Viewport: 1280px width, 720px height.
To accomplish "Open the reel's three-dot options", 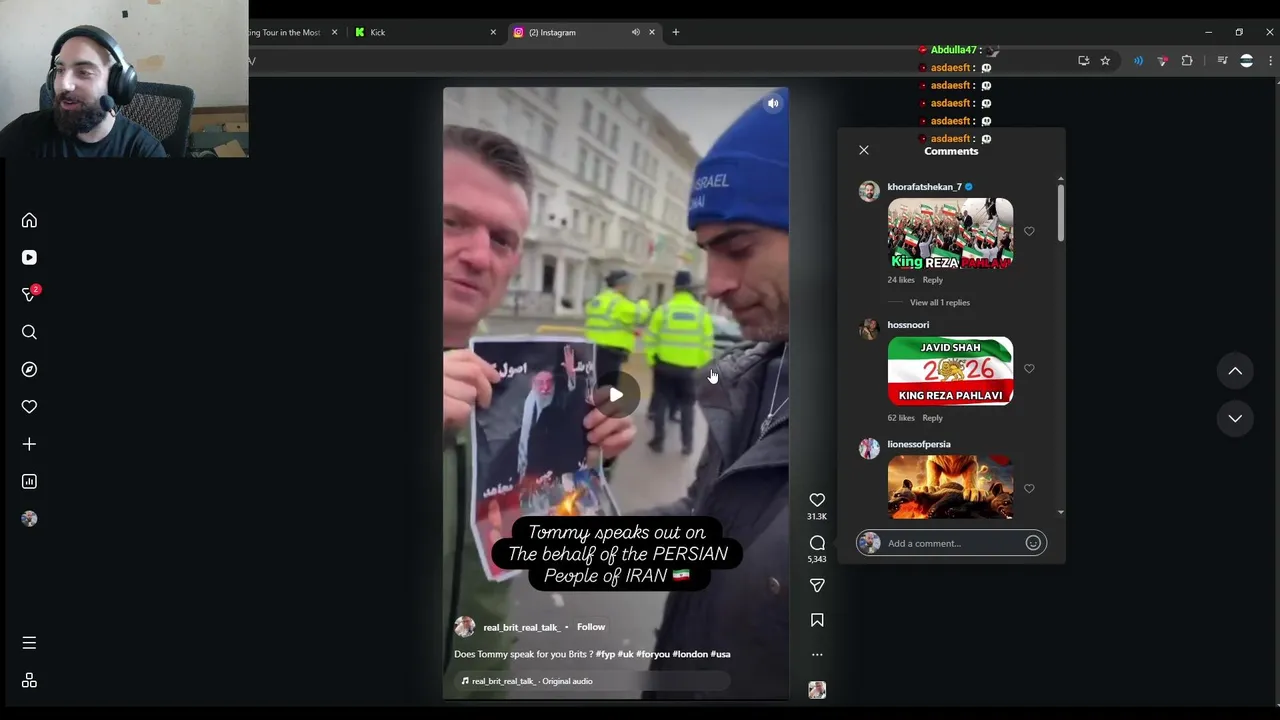I will point(817,655).
